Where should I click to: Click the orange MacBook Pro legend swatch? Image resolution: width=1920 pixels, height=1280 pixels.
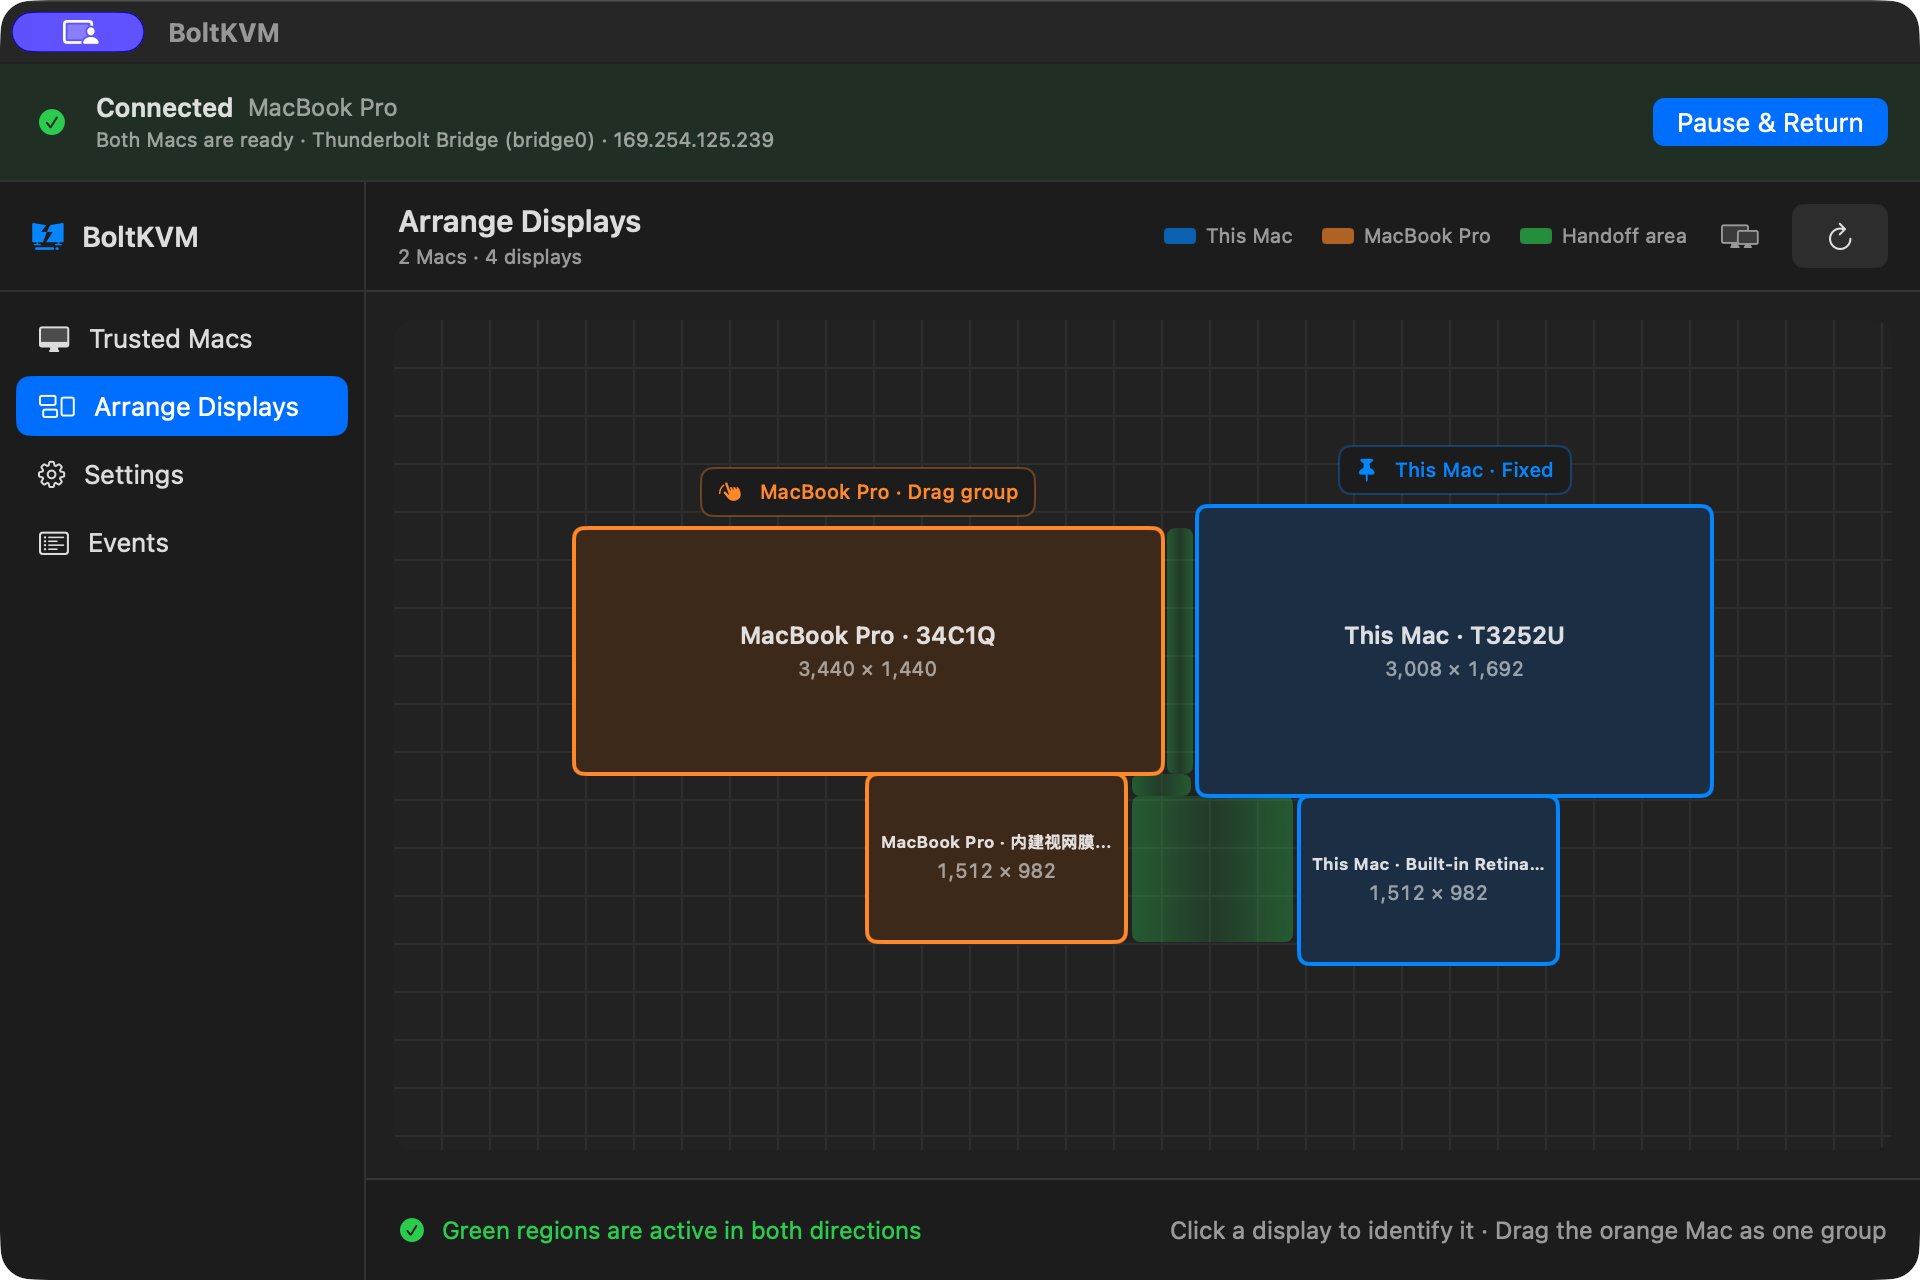click(x=1338, y=236)
